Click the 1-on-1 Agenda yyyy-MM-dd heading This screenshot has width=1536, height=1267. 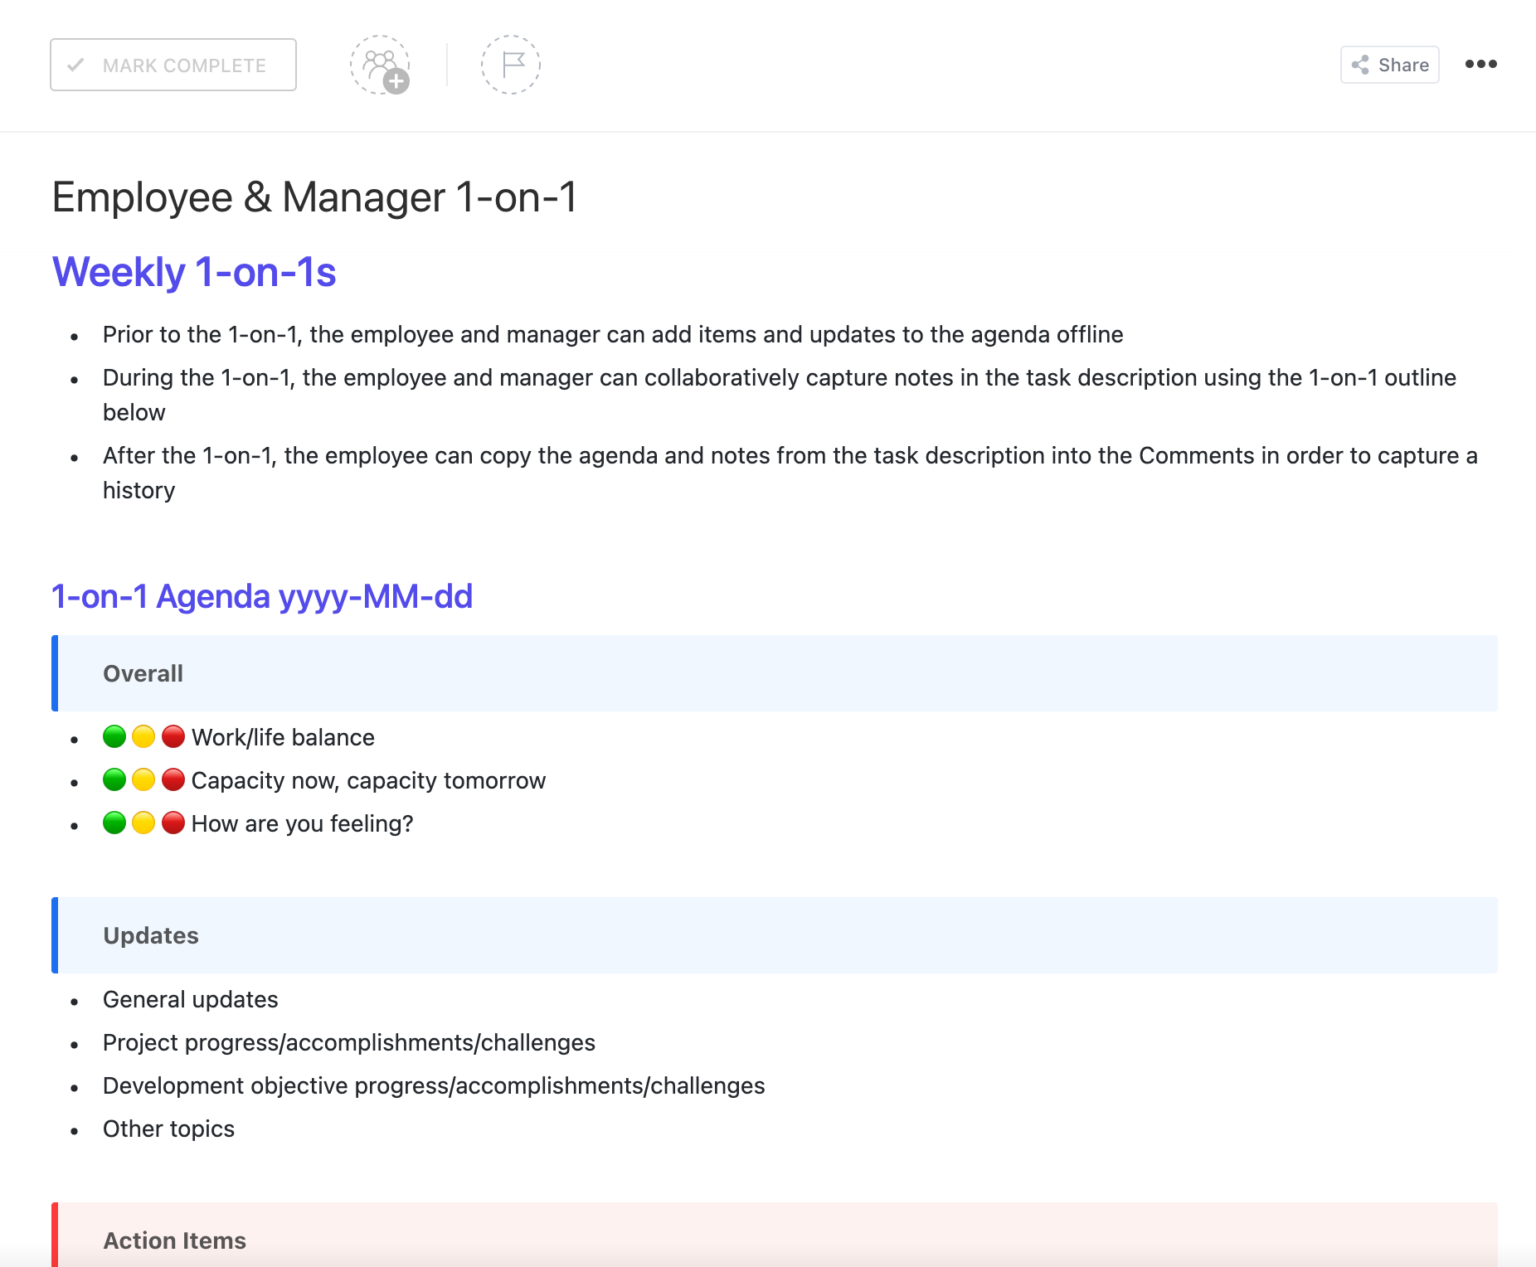[x=262, y=596]
